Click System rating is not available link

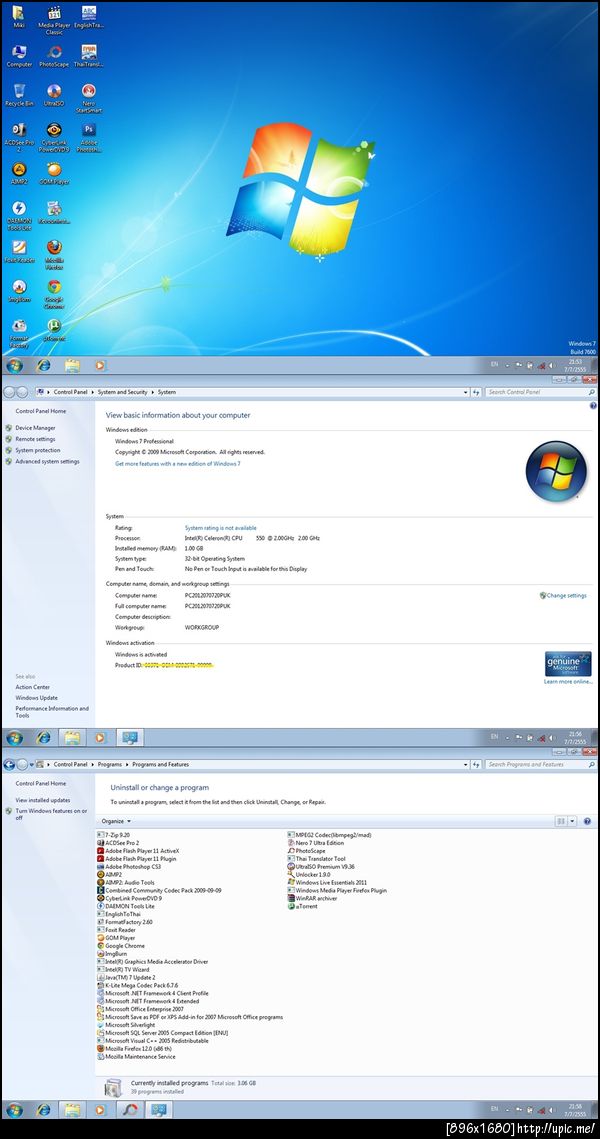click(x=220, y=528)
